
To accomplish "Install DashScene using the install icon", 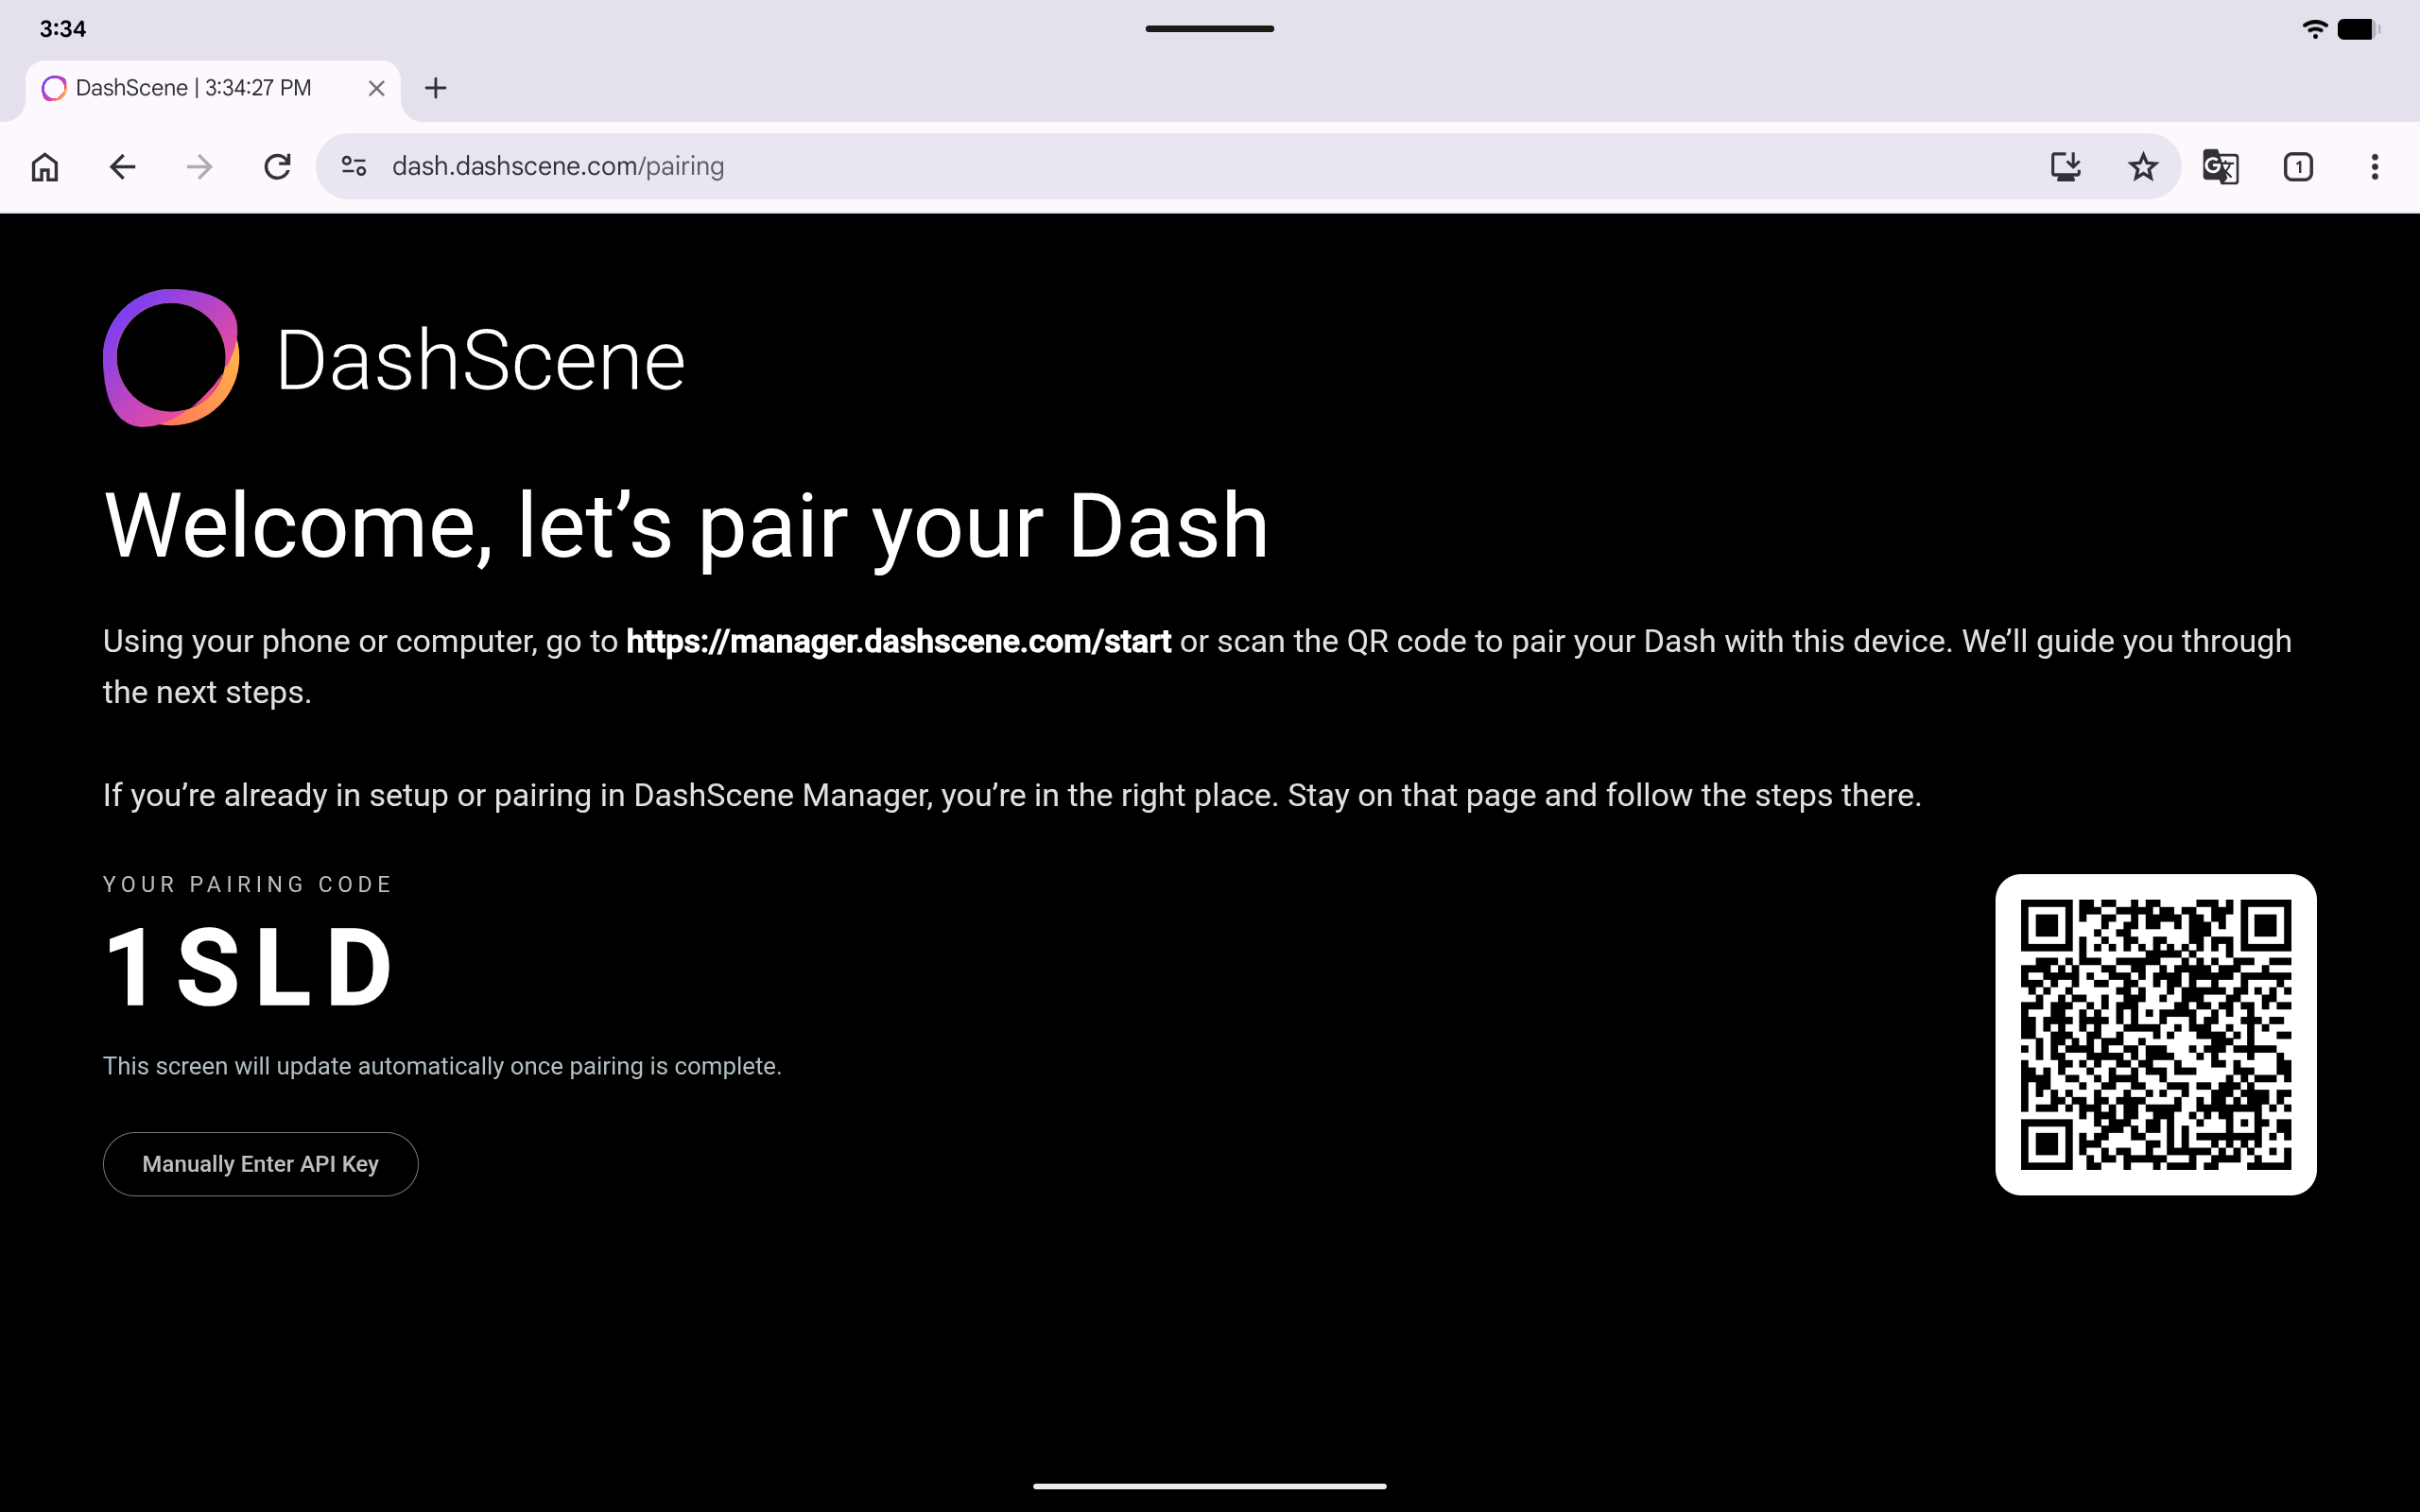I will pyautogui.click(x=2066, y=166).
